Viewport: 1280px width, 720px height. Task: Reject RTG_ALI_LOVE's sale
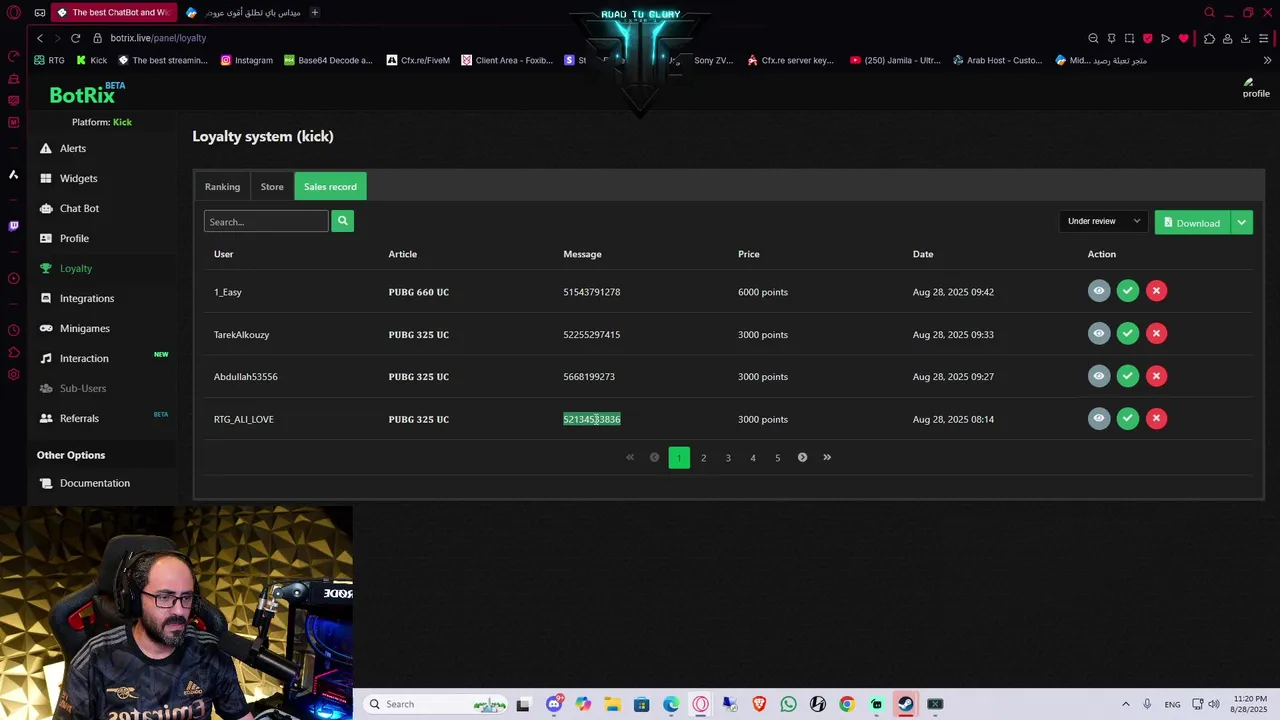tap(1156, 419)
